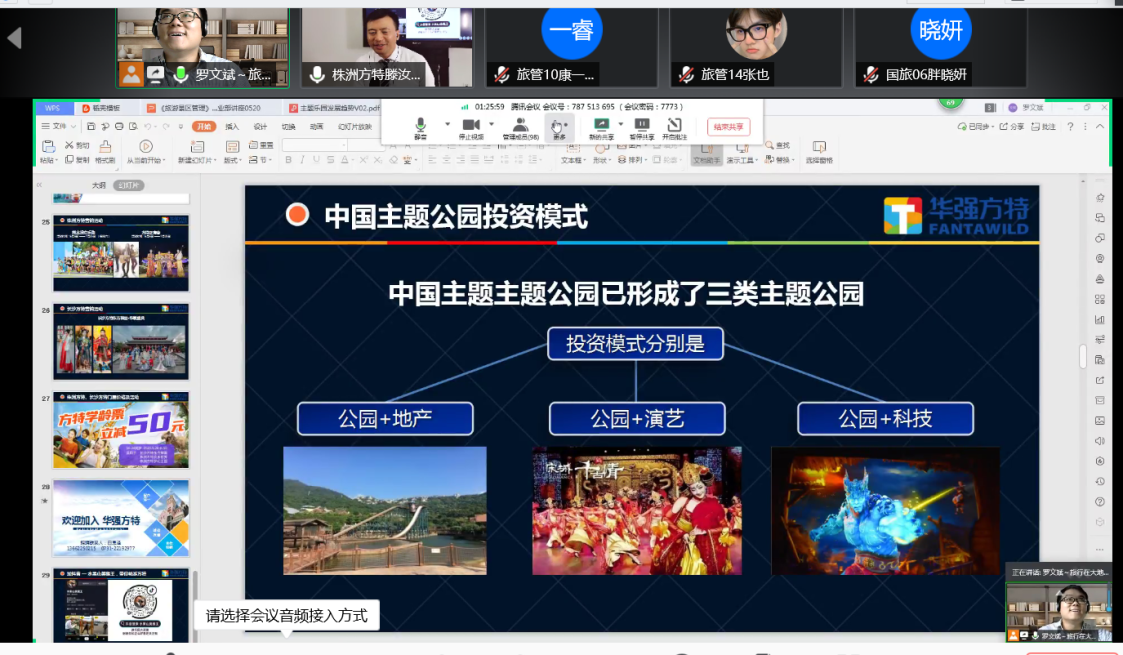Switch to the 插入 insert ribbon tab
Screen dimensions: 1123x655
pyautogui.click(x=232, y=127)
